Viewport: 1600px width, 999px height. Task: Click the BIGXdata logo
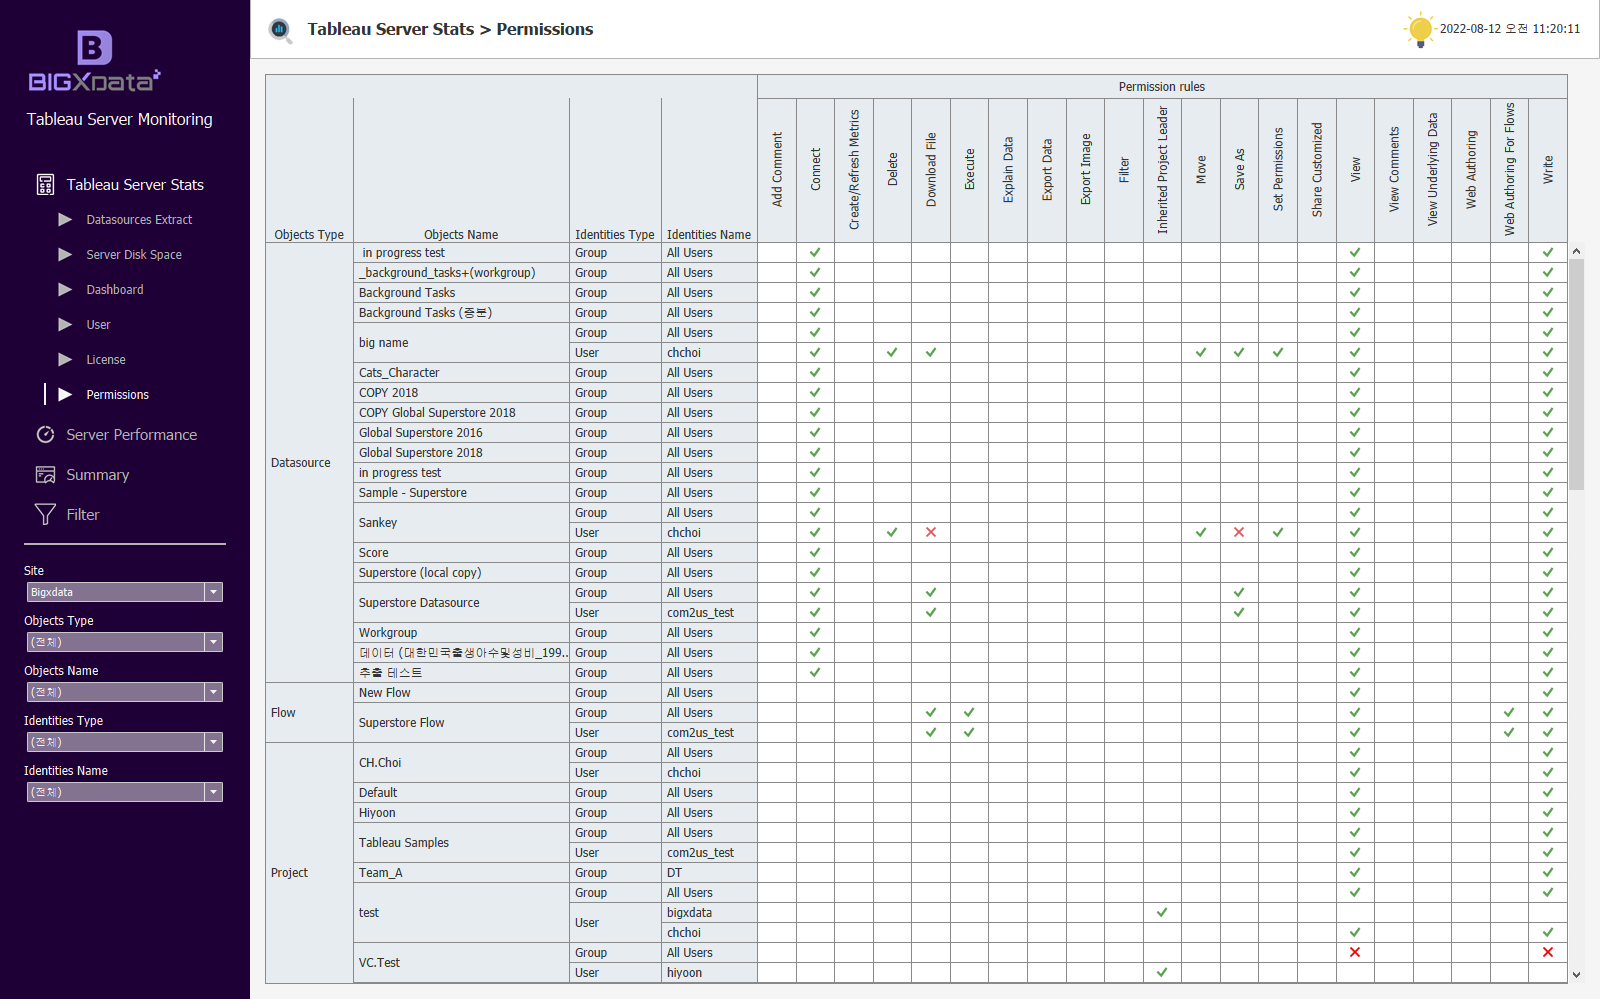point(94,61)
